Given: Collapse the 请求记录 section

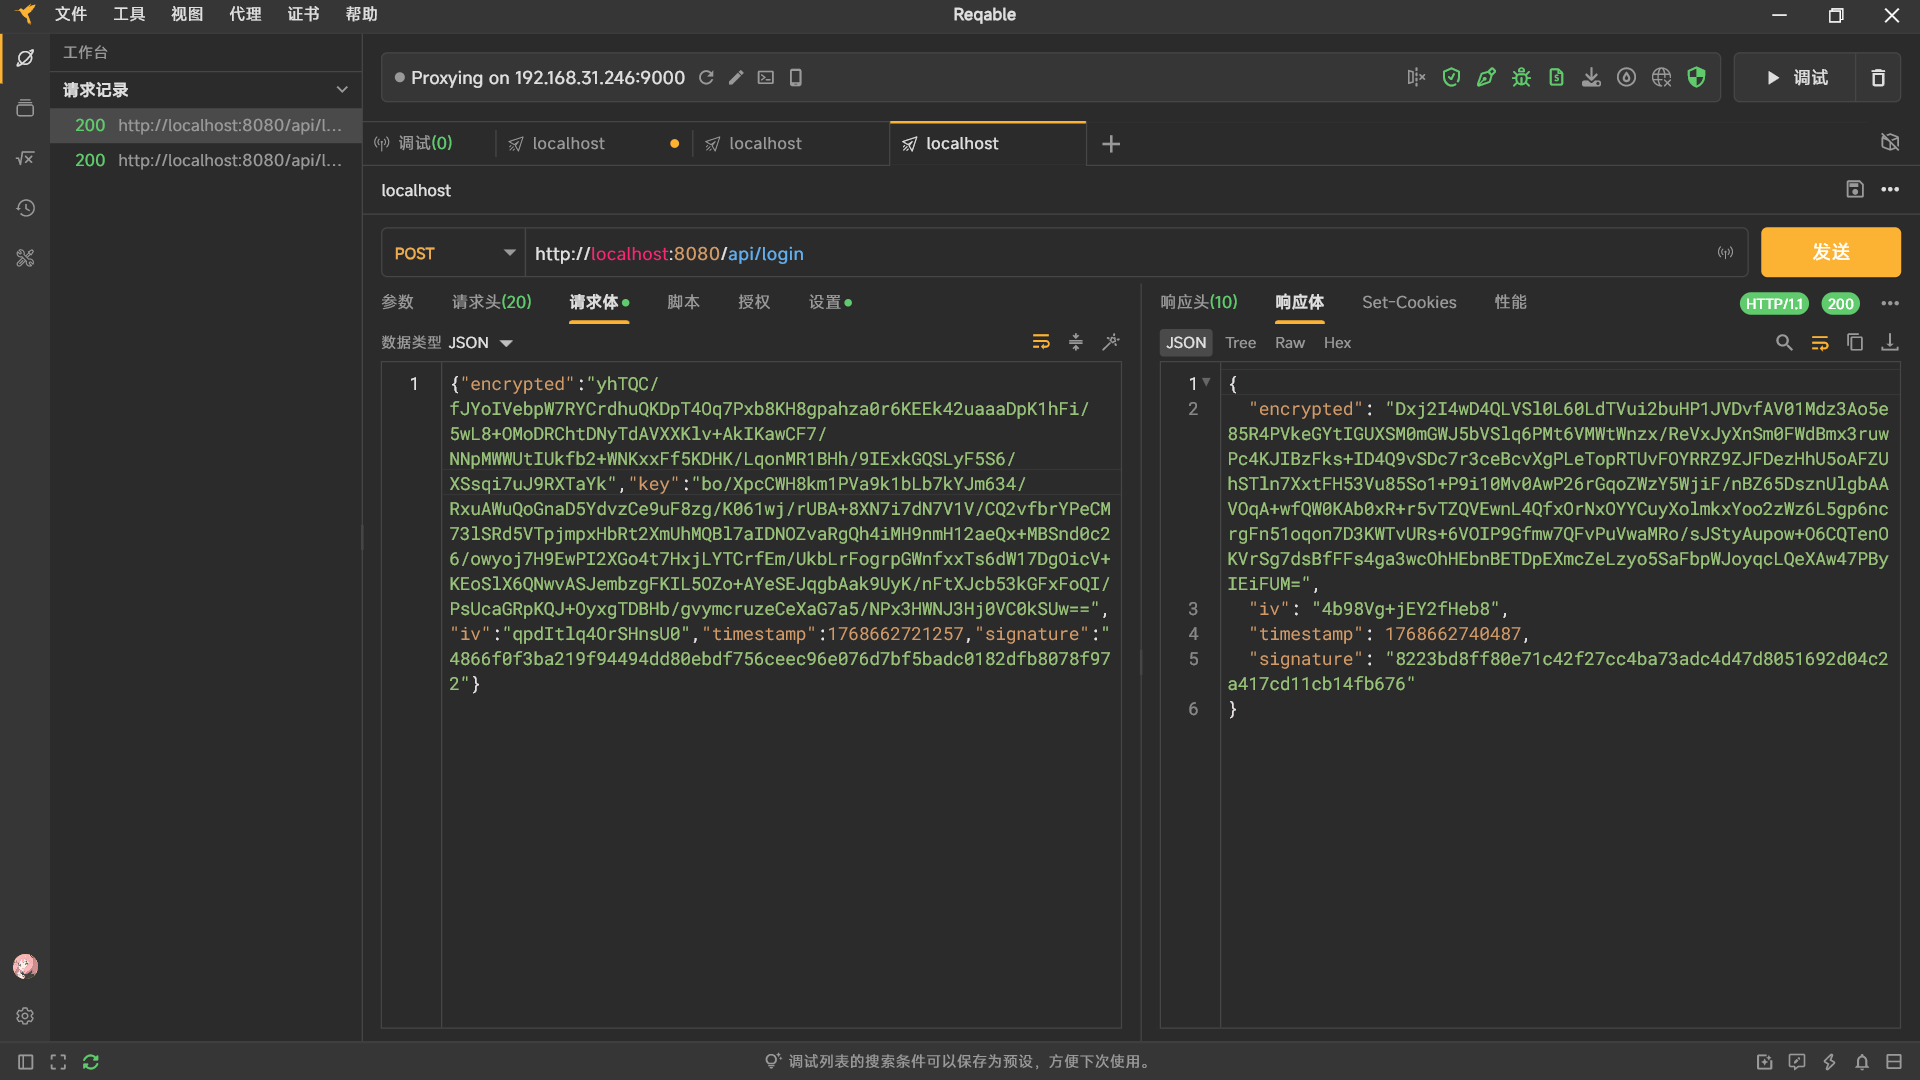Looking at the screenshot, I should (x=342, y=90).
